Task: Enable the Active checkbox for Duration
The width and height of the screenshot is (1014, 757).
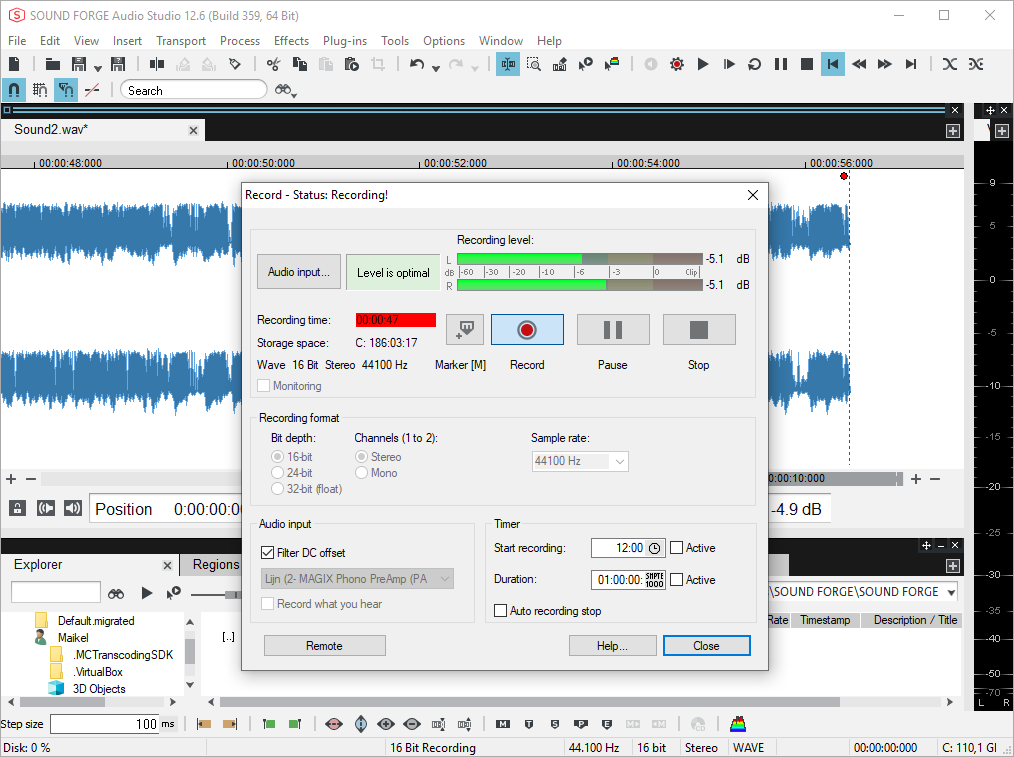Action: tap(676, 579)
